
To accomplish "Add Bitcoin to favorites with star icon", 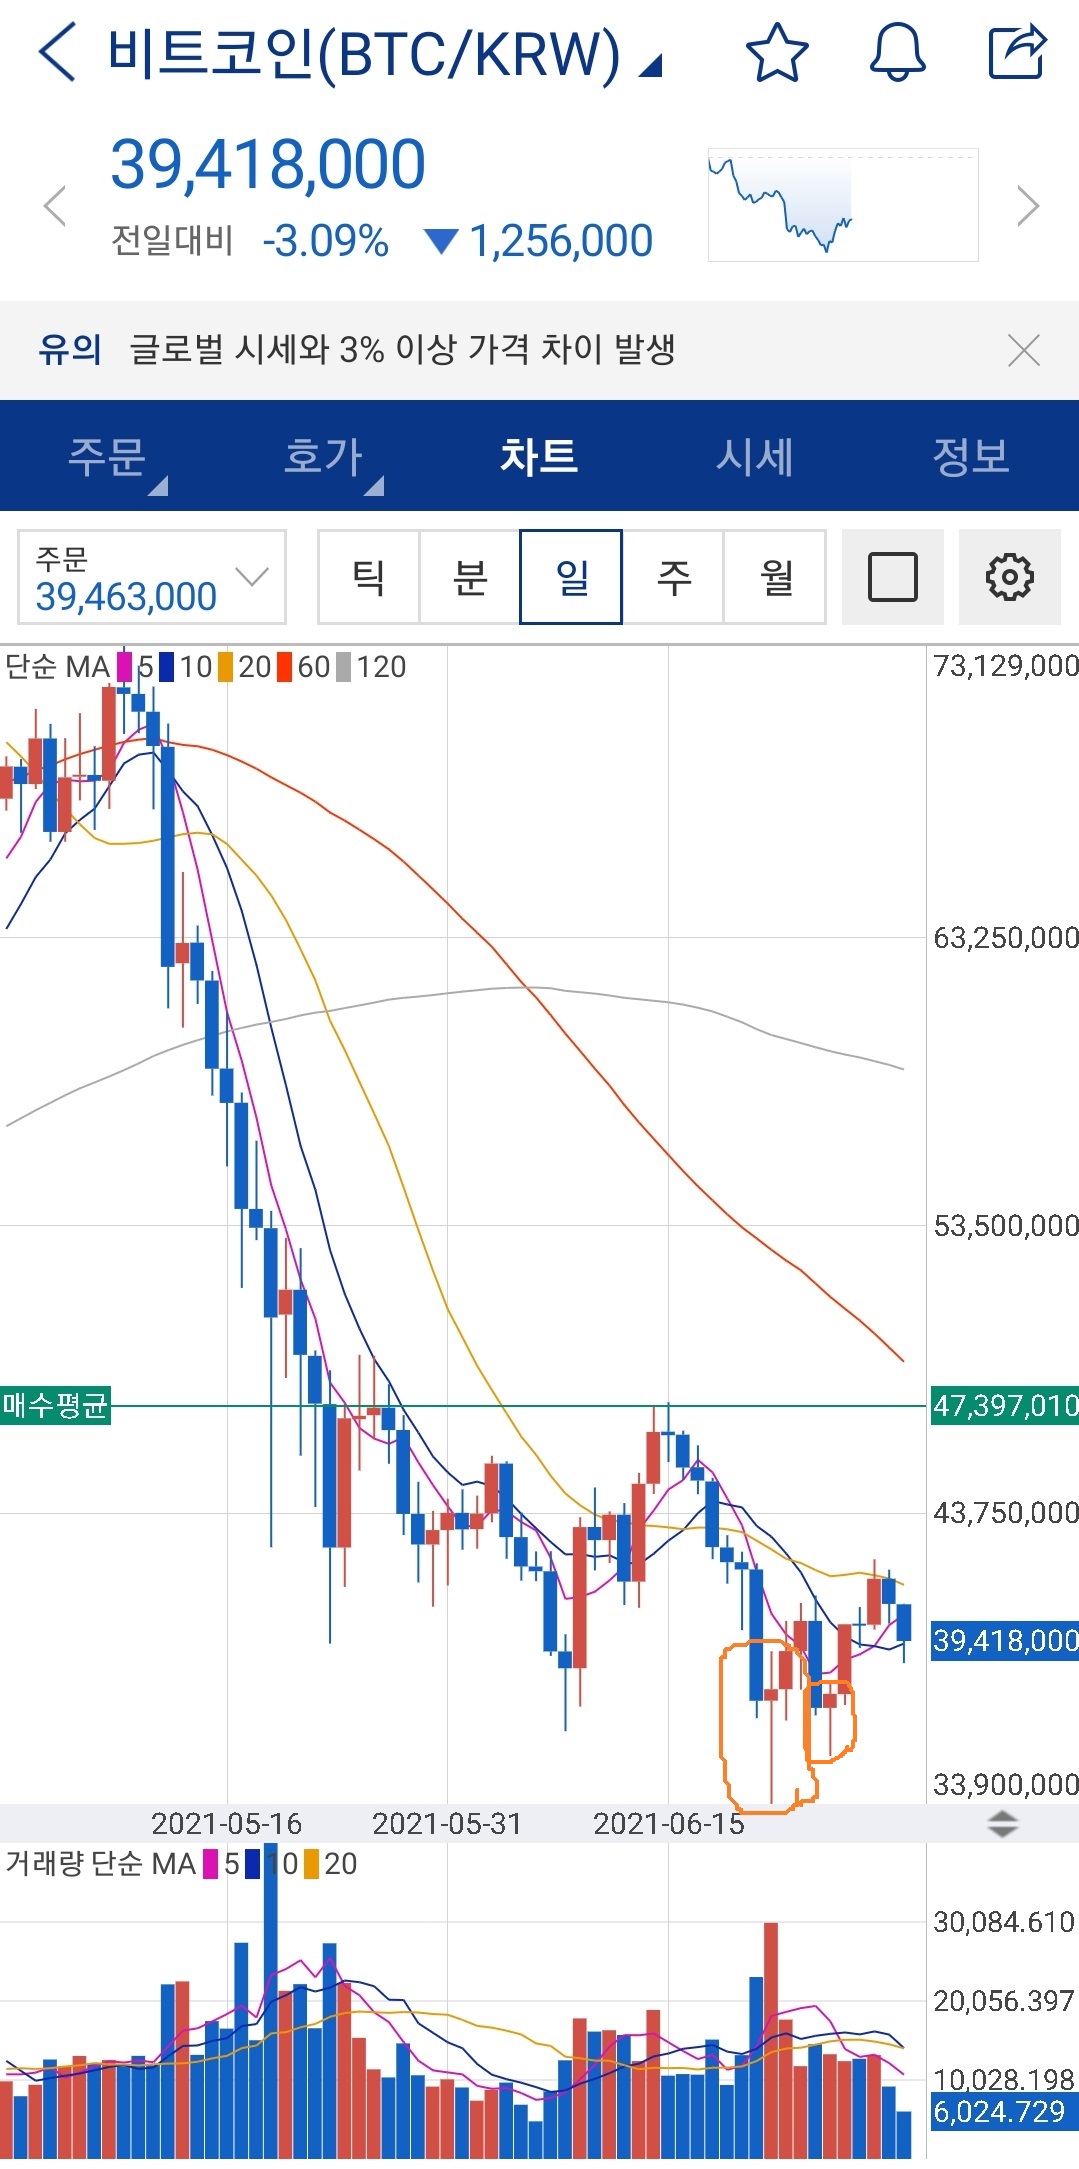I will tap(777, 53).
